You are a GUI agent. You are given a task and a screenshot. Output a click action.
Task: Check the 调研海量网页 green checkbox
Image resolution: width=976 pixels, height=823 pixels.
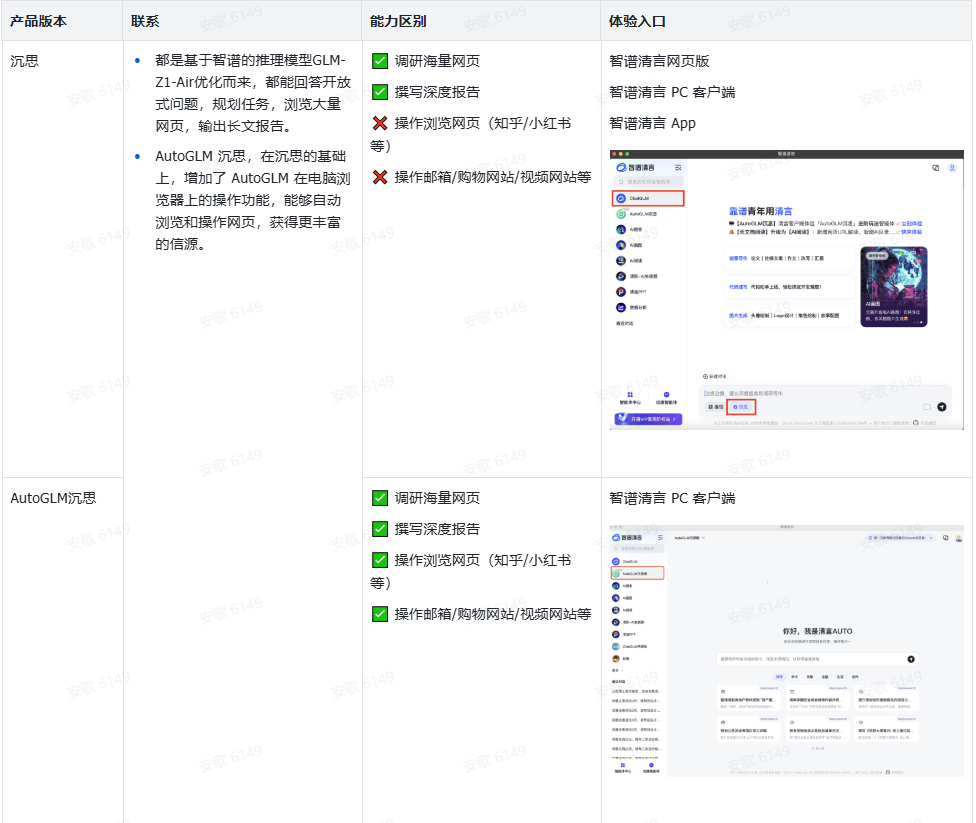pyautogui.click(x=380, y=60)
